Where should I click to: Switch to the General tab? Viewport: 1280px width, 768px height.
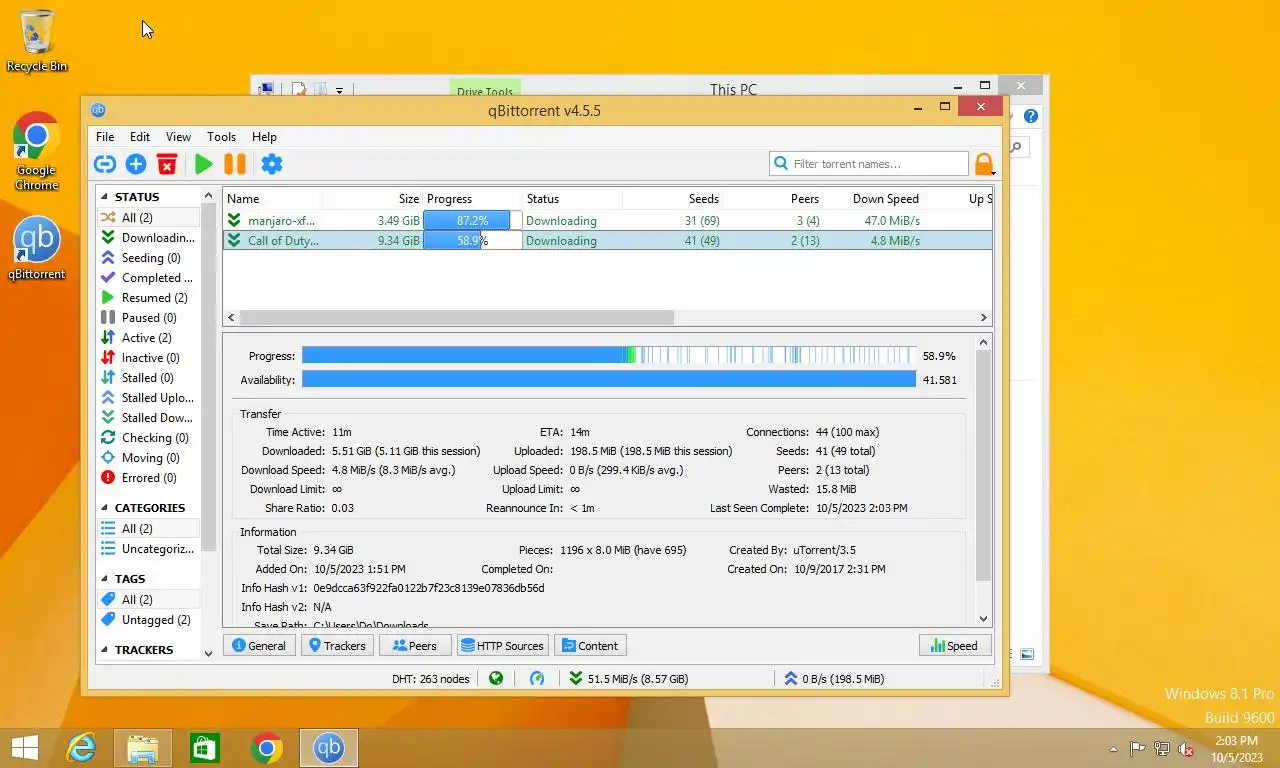pyautogui.click(x=259, y=646)
